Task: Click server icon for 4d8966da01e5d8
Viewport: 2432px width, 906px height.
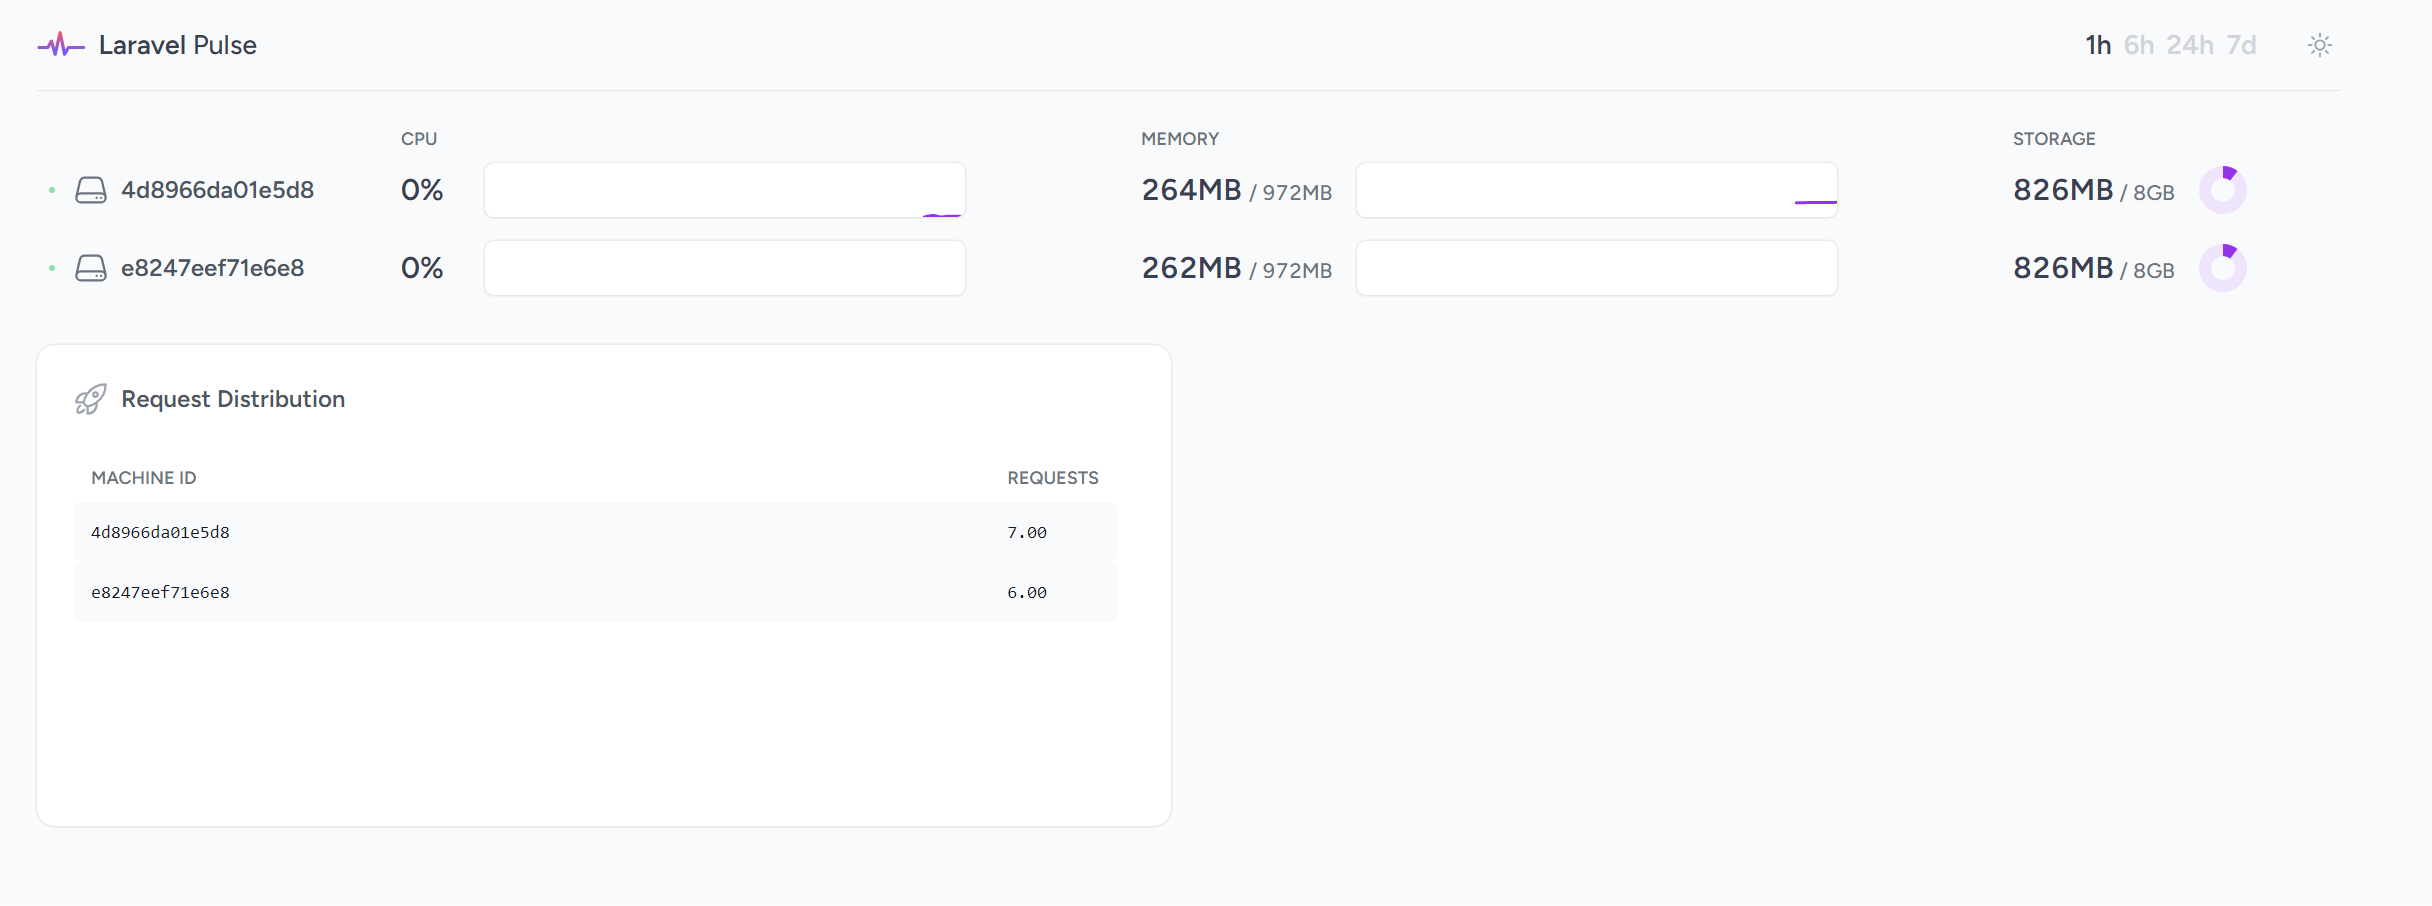Action: (x=91, y=190)
